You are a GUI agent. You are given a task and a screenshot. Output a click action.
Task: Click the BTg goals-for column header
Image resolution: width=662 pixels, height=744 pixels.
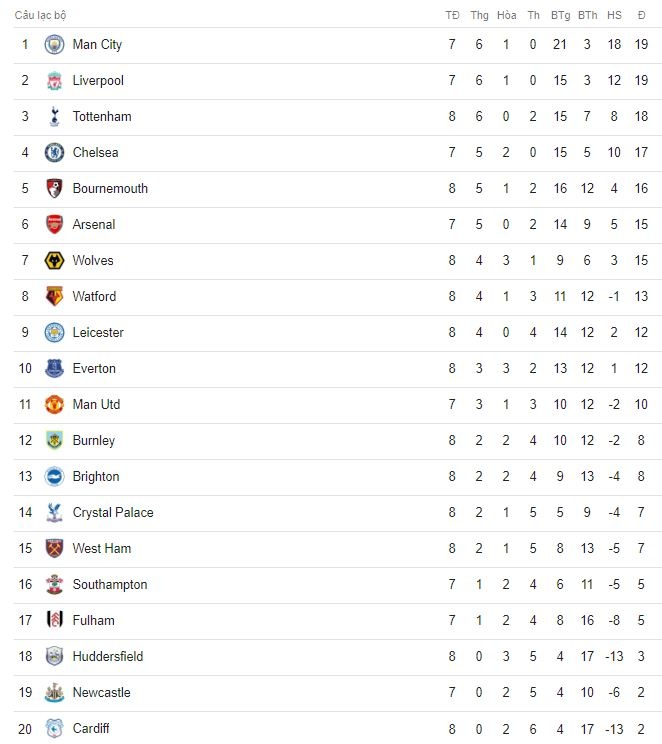[560, 16]
